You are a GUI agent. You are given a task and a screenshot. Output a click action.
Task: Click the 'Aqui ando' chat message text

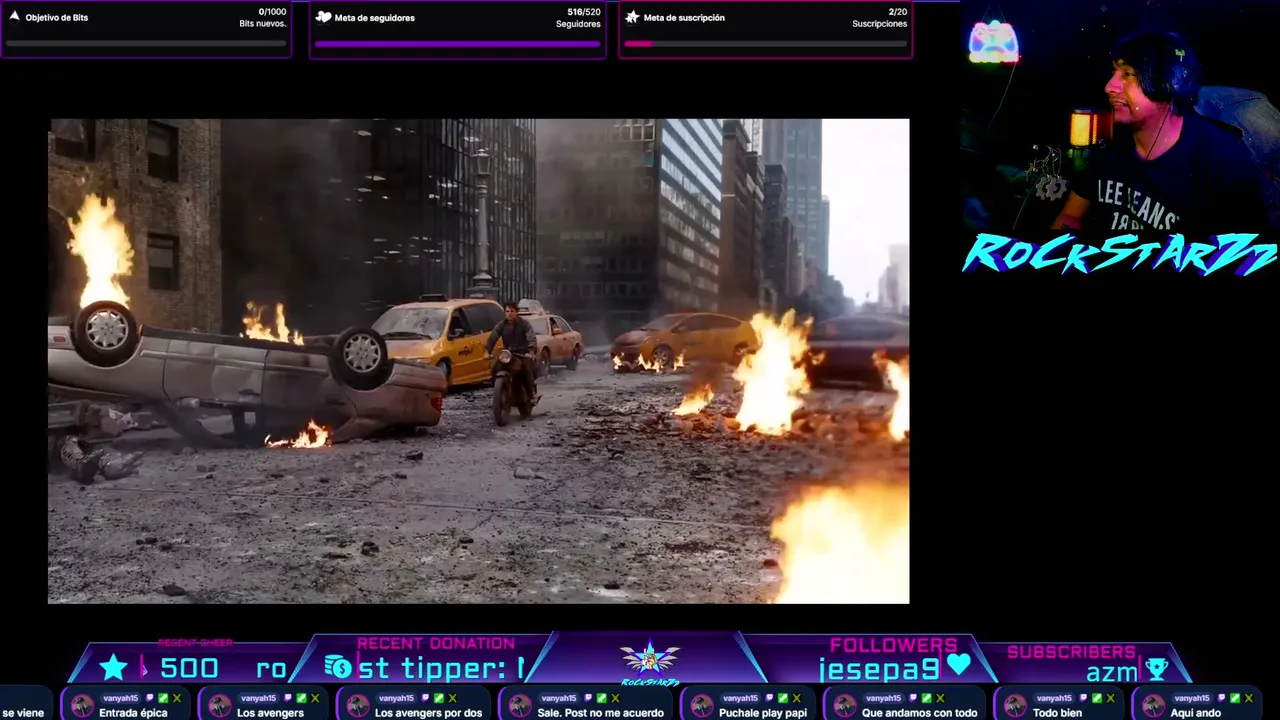(1195, 713)
